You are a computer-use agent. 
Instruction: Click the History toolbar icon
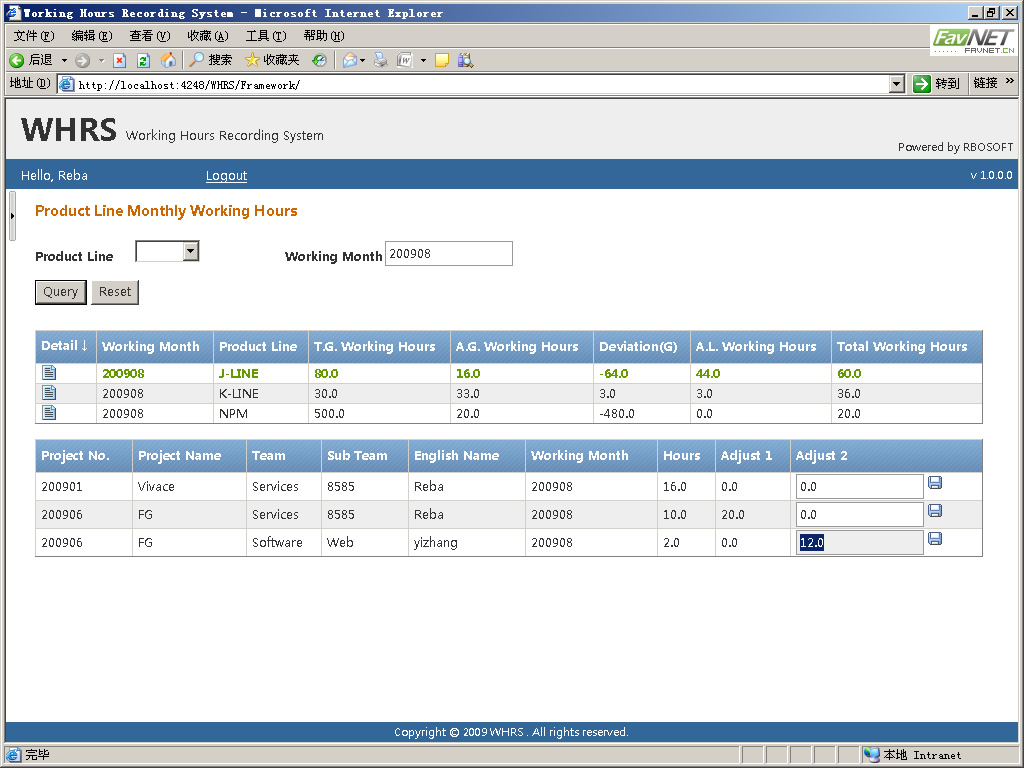[319, 60]
